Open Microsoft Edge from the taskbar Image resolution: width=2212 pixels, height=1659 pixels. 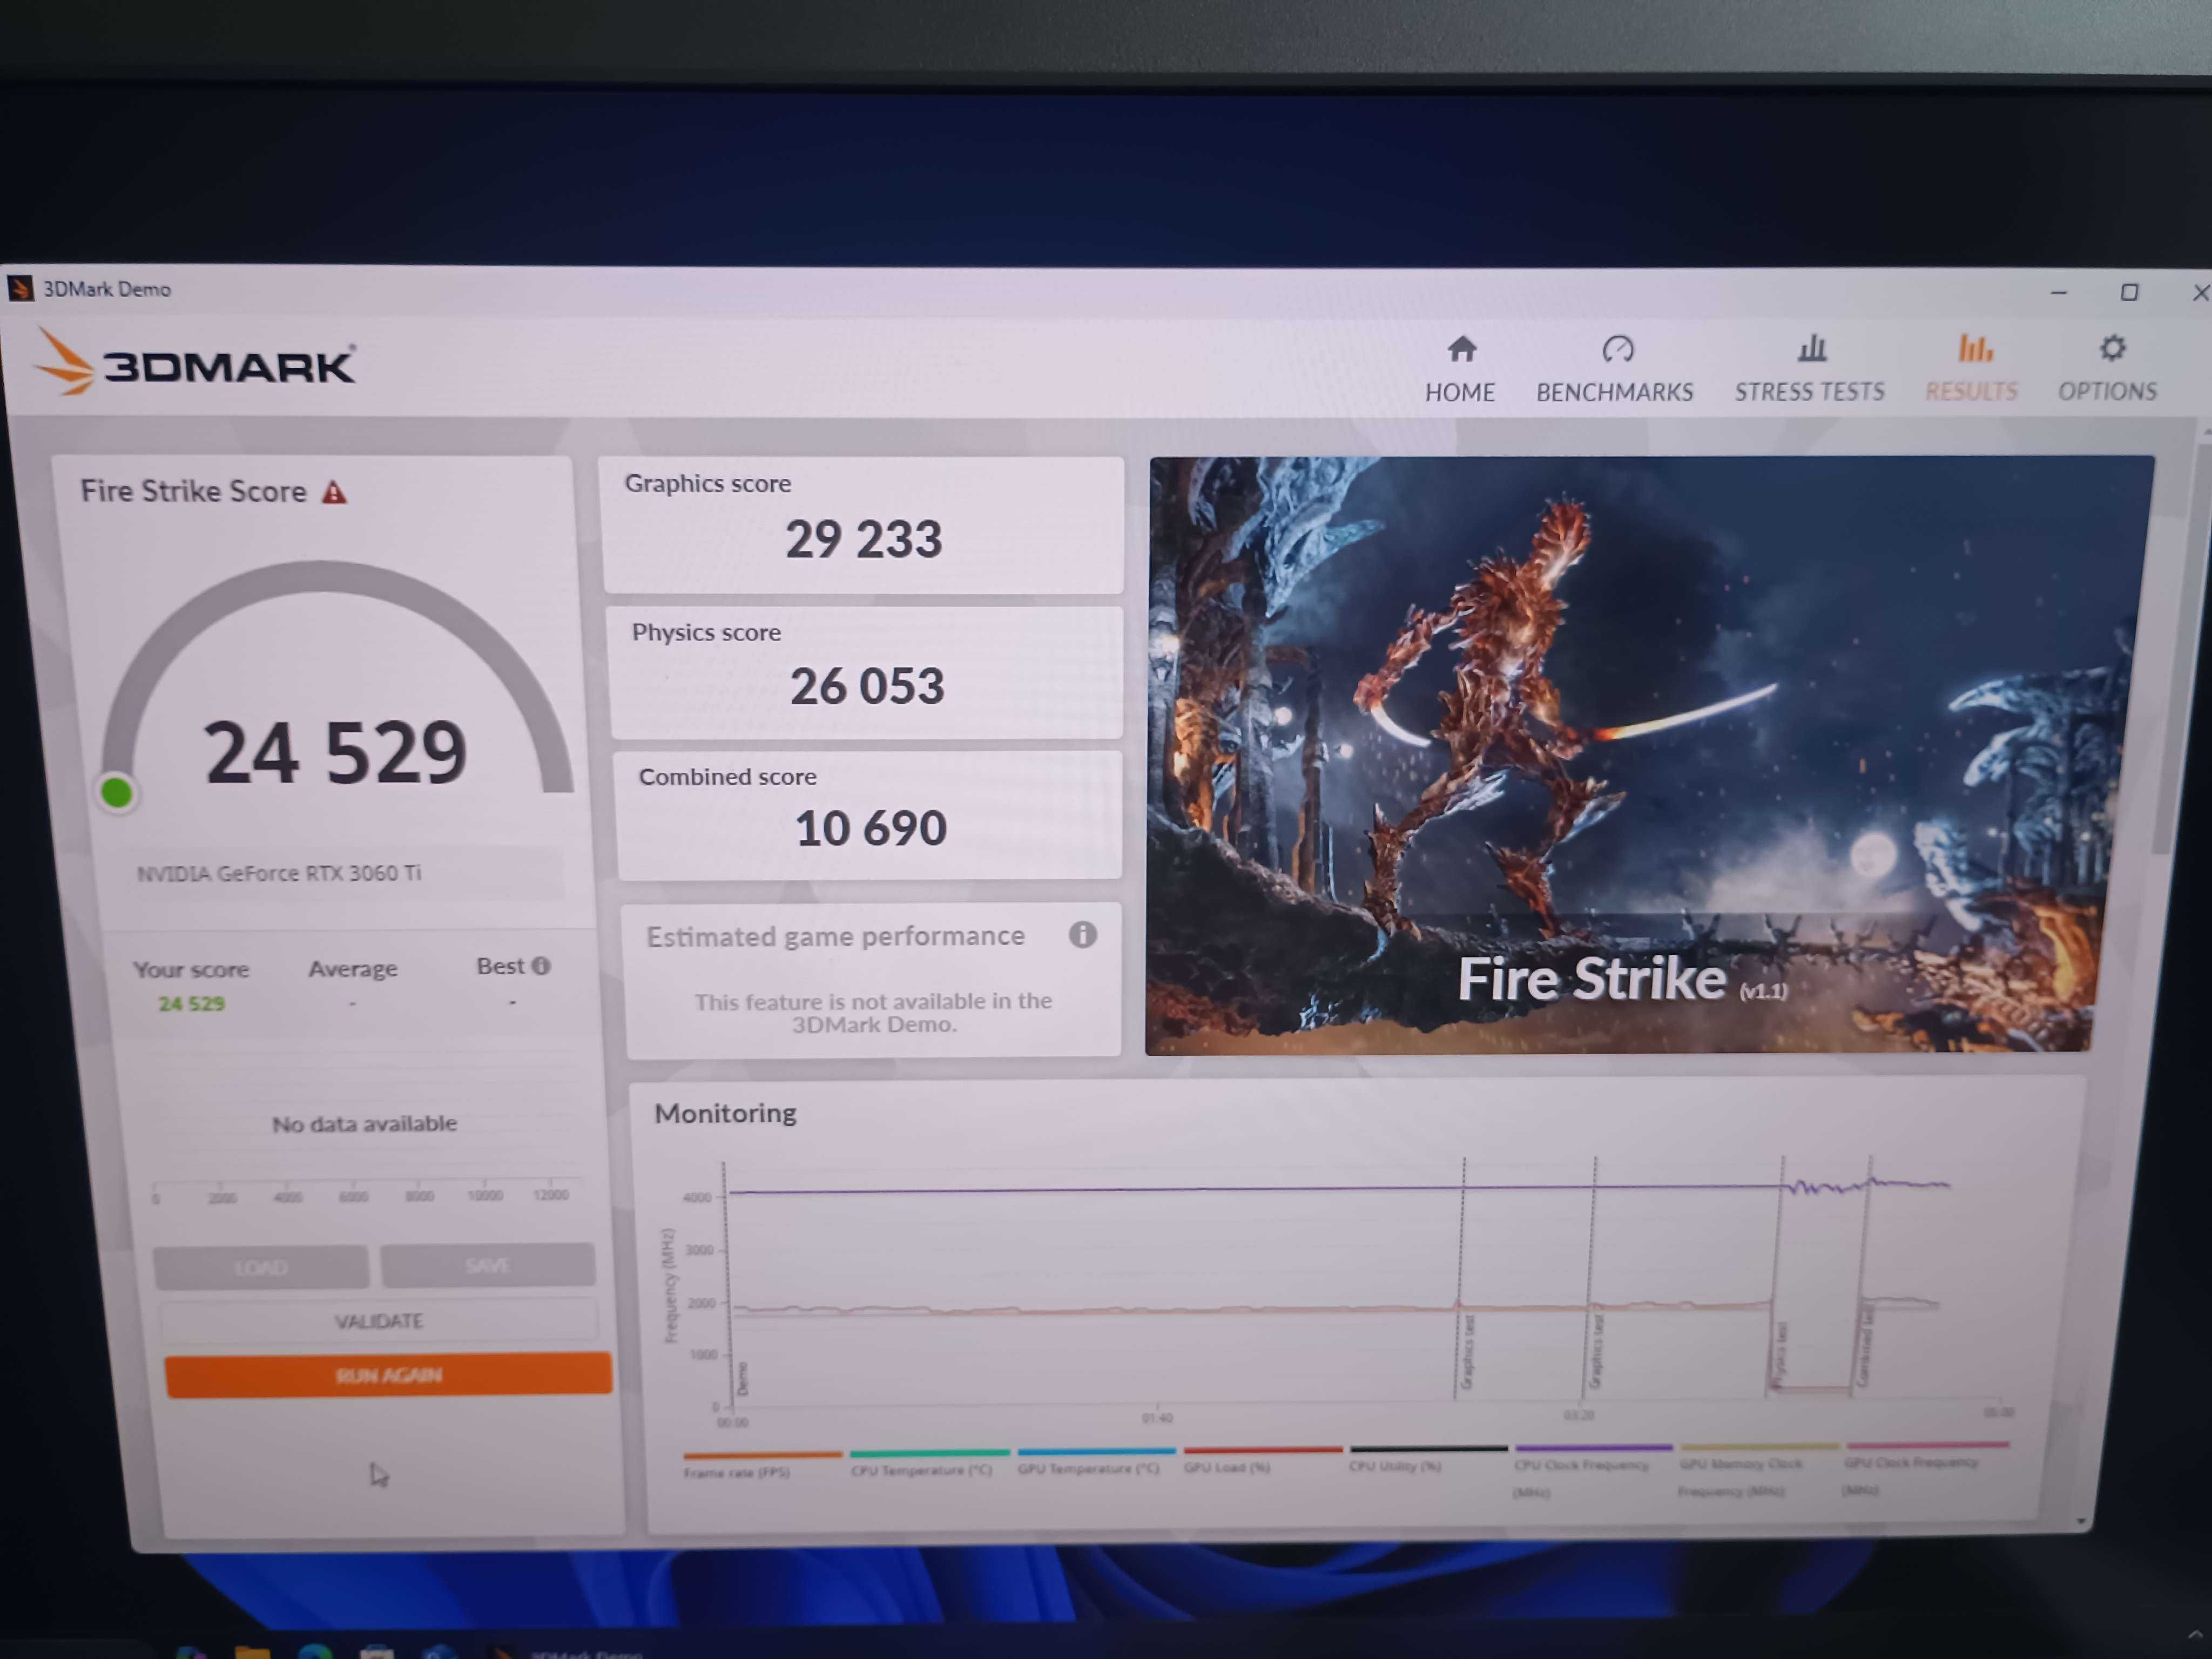[x=315, y=1651]
